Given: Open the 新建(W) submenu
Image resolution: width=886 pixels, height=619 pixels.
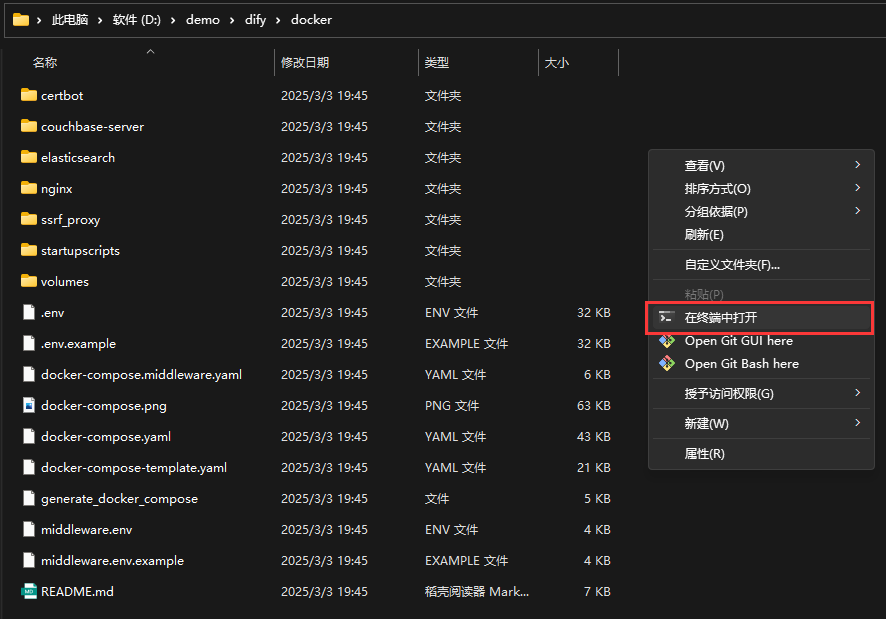Looking at the screenshot, I should pyautogui.click(x=706, y=424).
